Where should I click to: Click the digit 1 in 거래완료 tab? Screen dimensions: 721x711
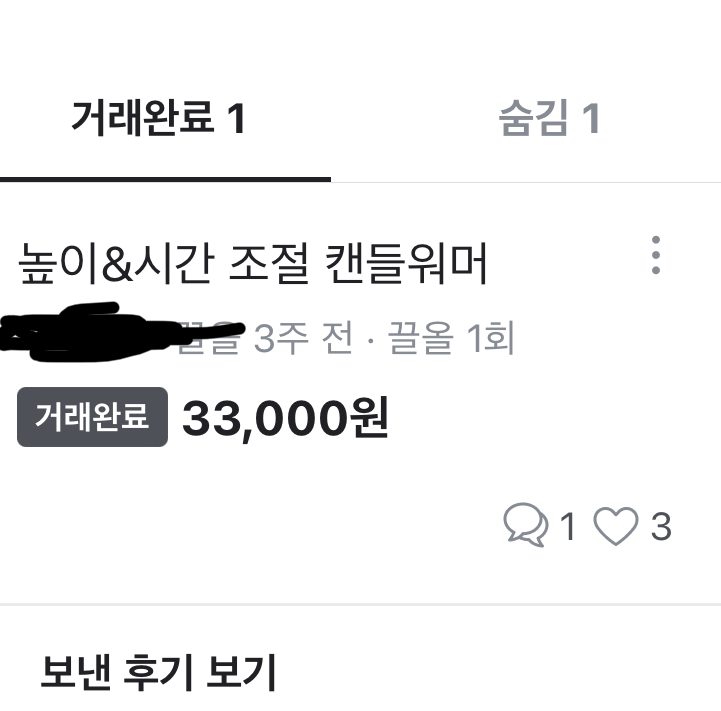point(237,119)
